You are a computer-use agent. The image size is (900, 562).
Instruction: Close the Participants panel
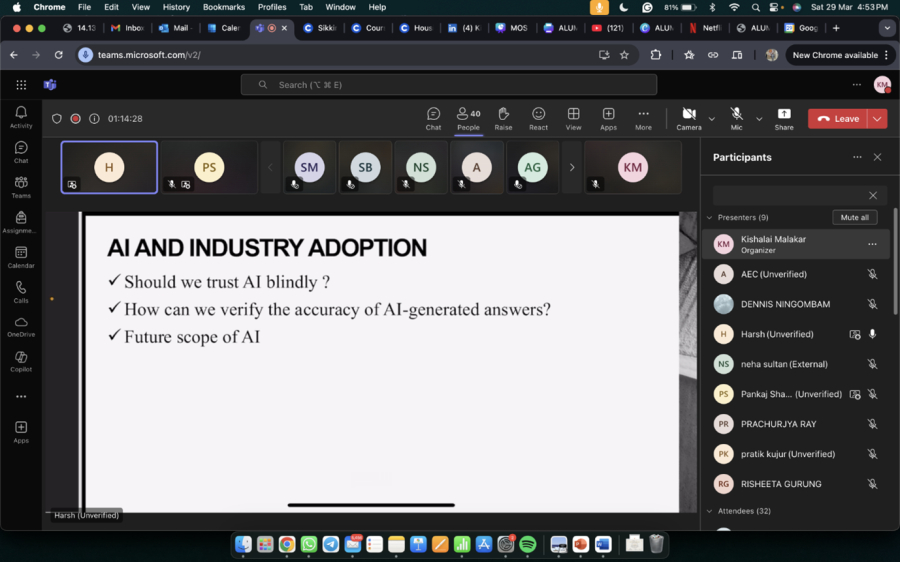877,157
